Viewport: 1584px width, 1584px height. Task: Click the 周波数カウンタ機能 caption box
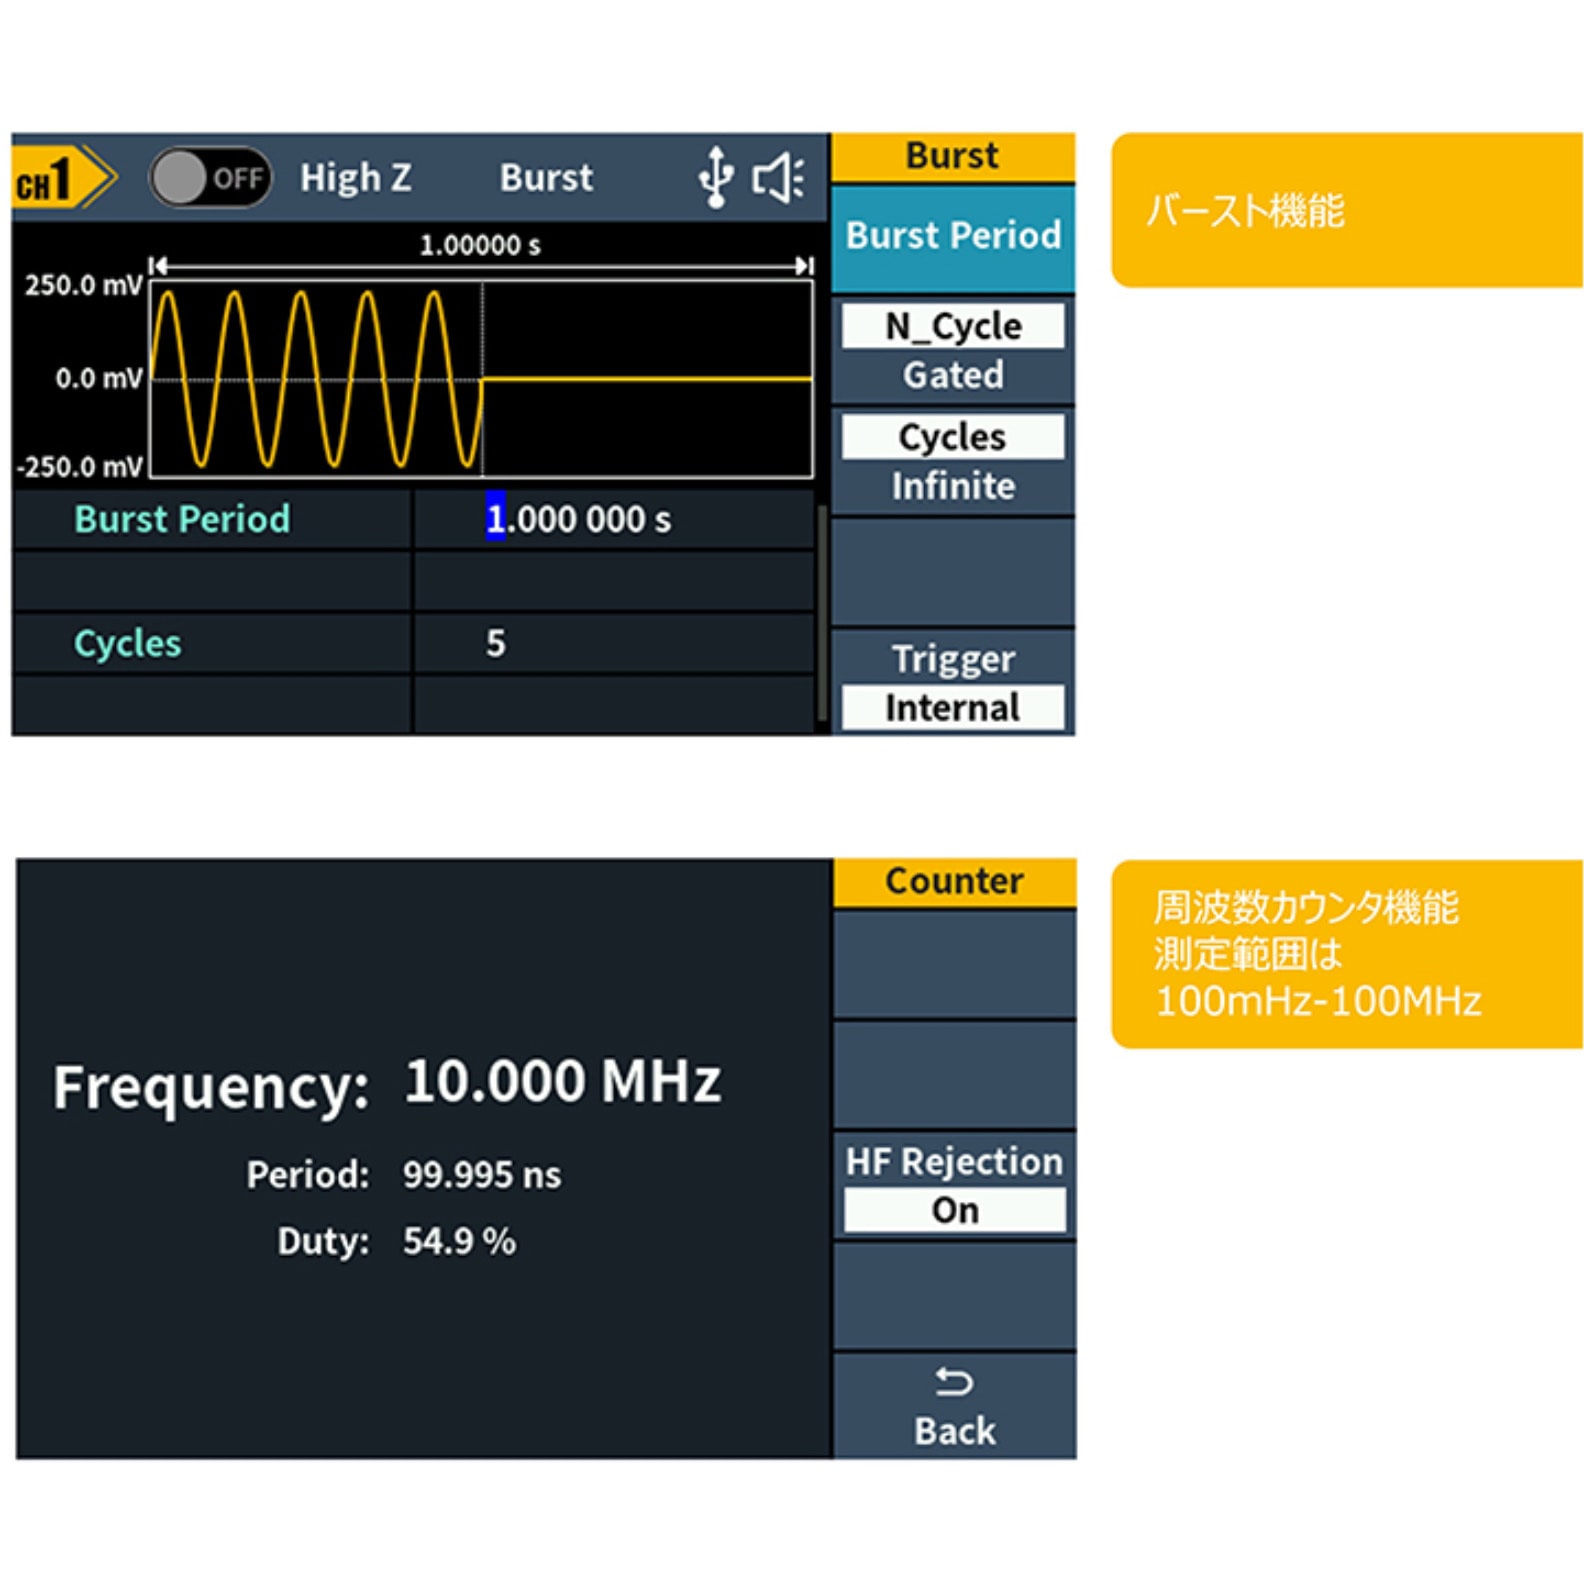[x=1347, y=954]
